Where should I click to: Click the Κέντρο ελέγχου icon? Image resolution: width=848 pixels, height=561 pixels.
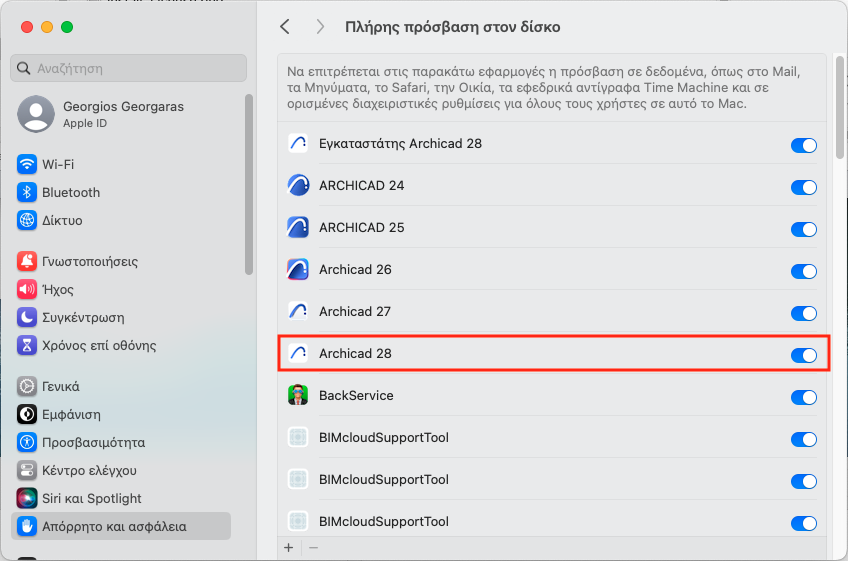26,470
